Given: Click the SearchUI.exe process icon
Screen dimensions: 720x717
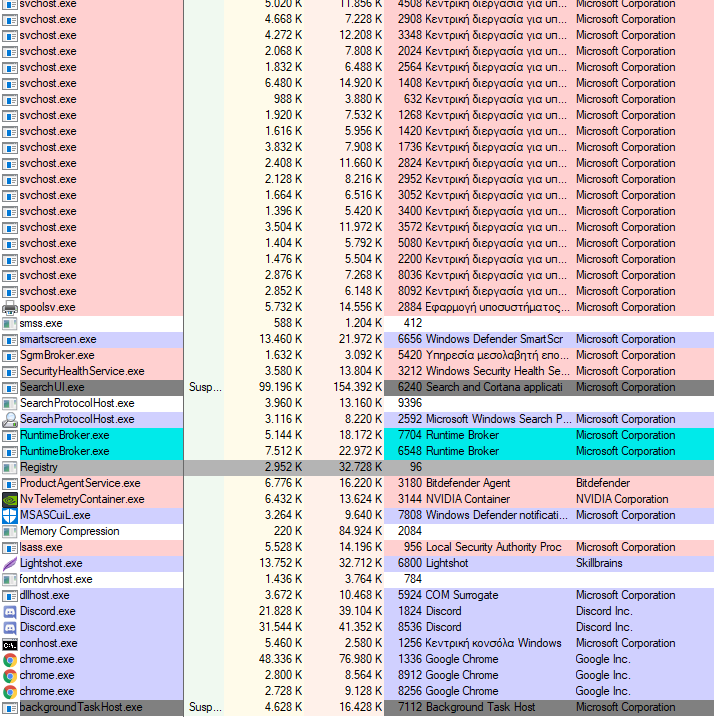Looking at the screenshot, I should pyautogui.click(x=10, y=388).
